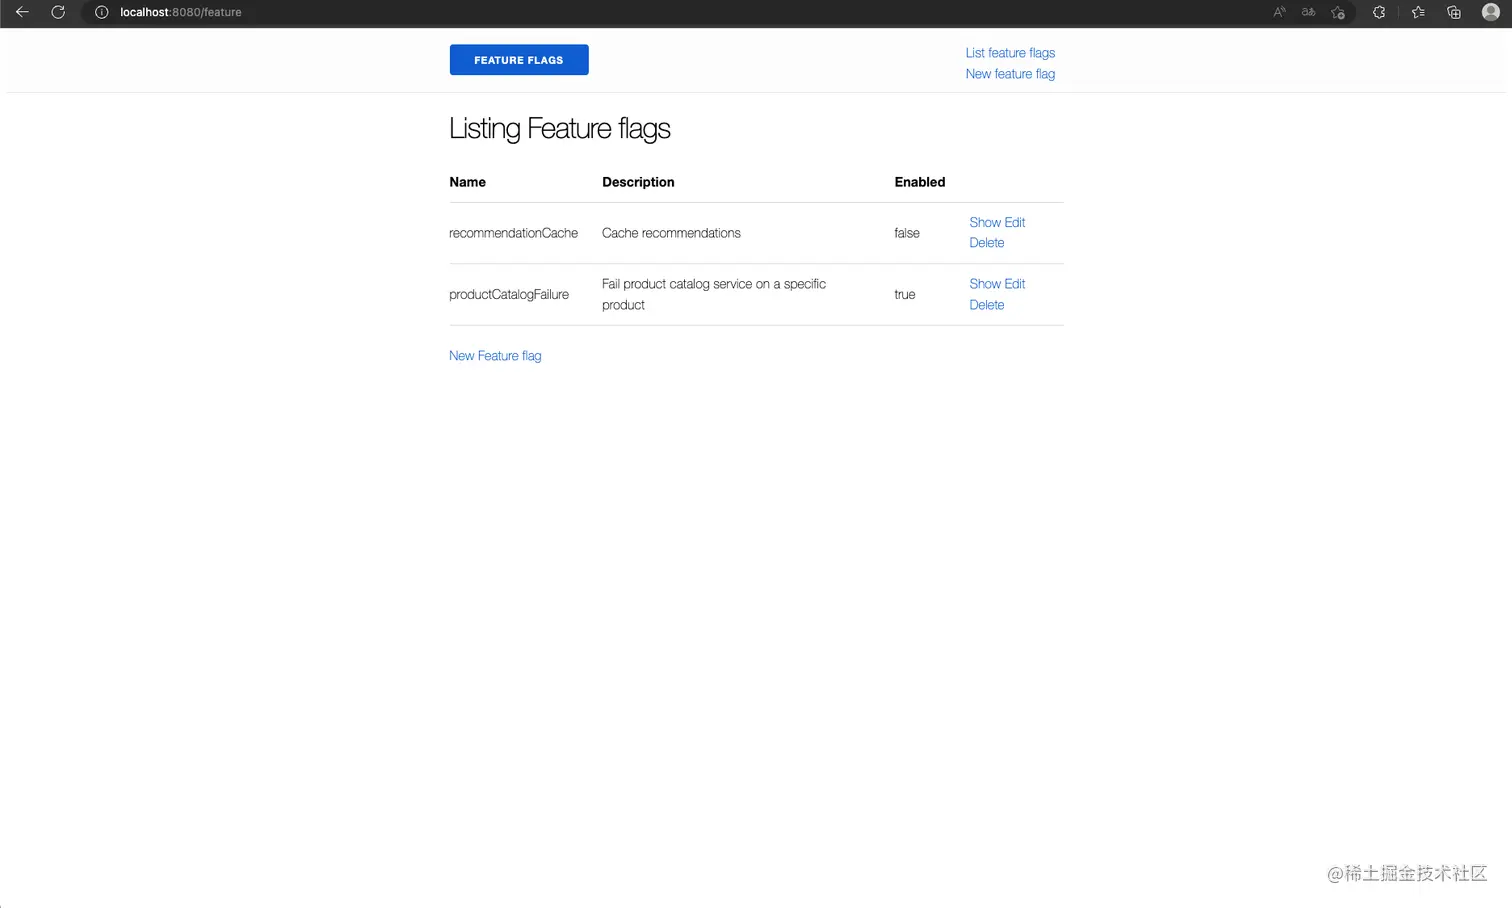
Task: Select the Fail product catalog service description
Action: point(714,294)
